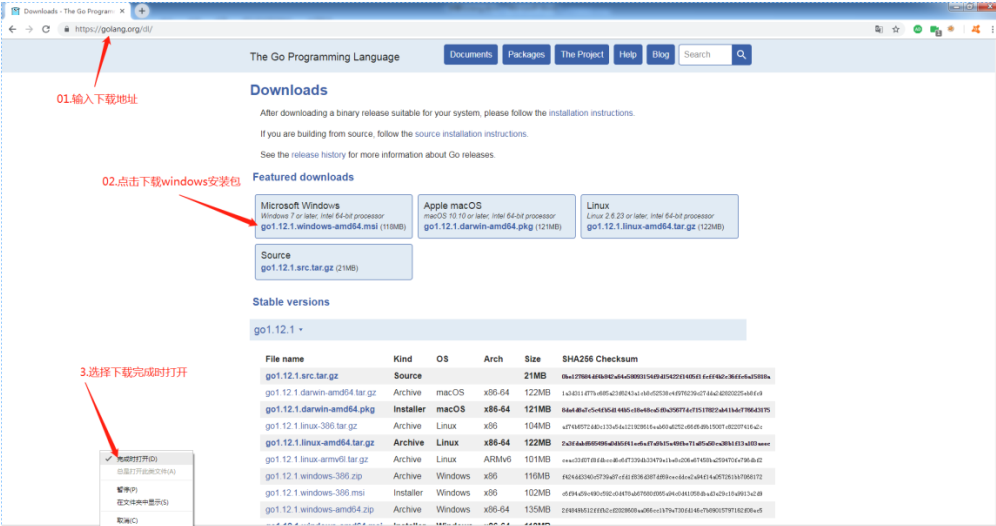The image size is (996, 526).
Task: Click go1.12.1.linux-386.tar.gz table link
Action: click(x=311, y=426)
